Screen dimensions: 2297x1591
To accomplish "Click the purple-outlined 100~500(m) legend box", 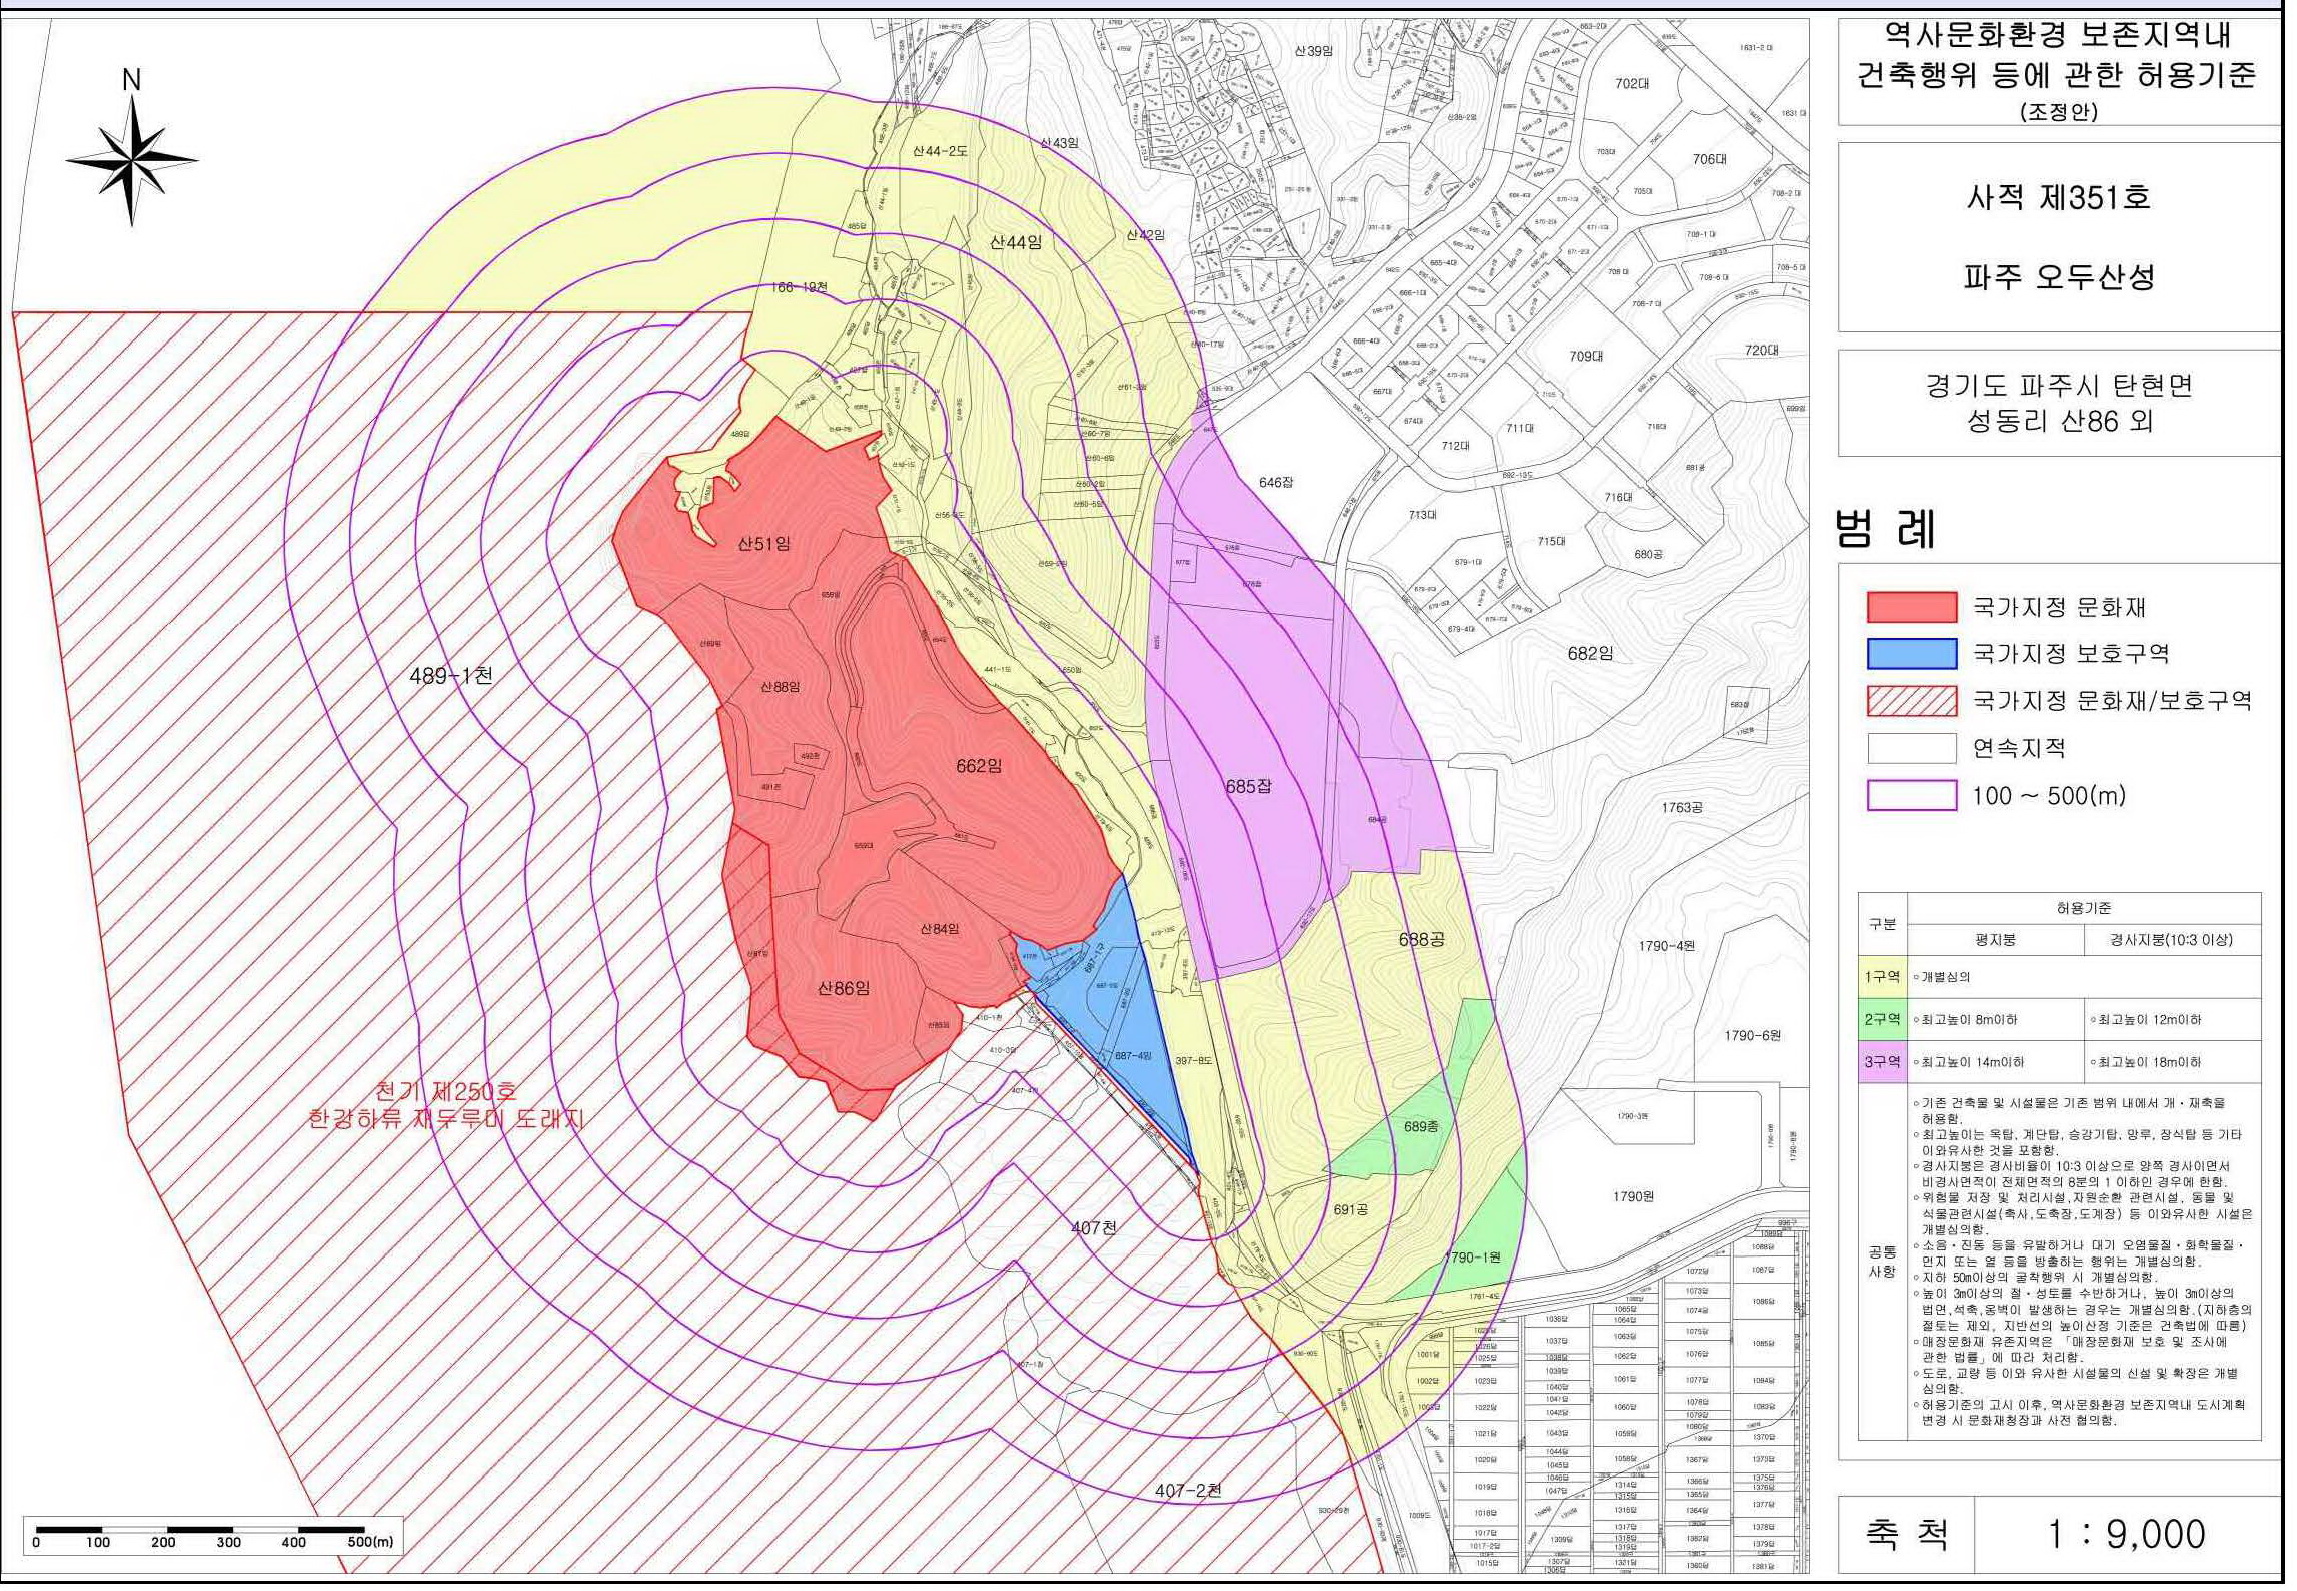I will pos(1911,795).
